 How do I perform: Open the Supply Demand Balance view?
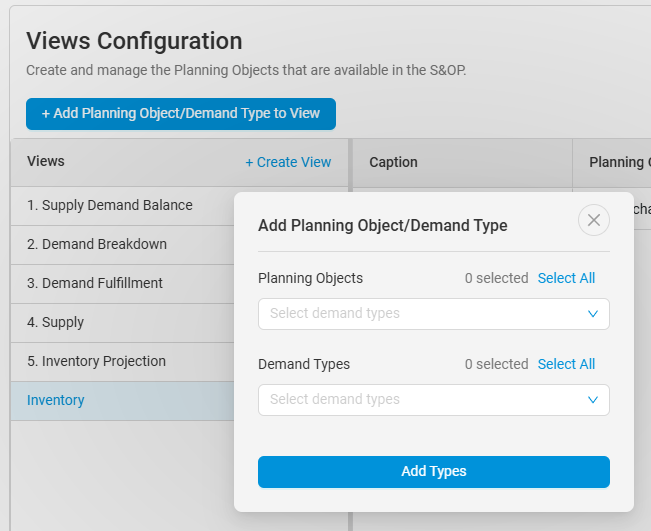[x=110, y=205]
